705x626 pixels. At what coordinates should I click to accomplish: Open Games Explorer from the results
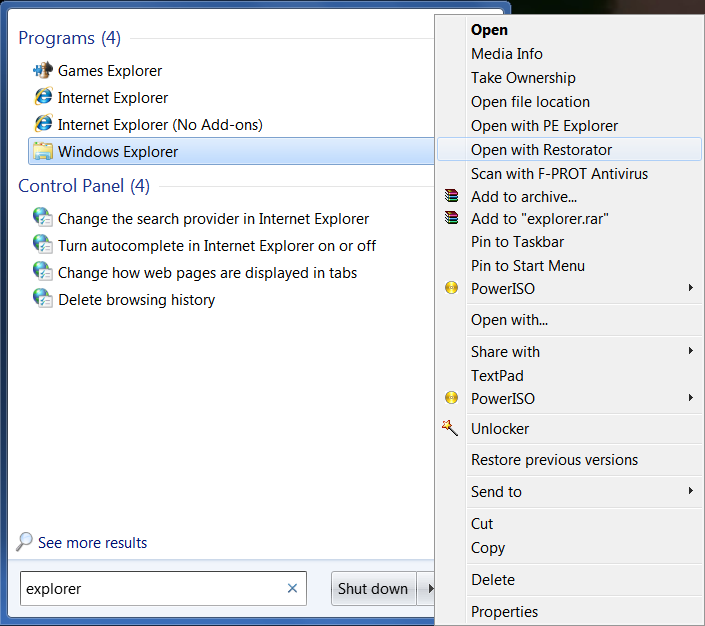click(110, 71)
